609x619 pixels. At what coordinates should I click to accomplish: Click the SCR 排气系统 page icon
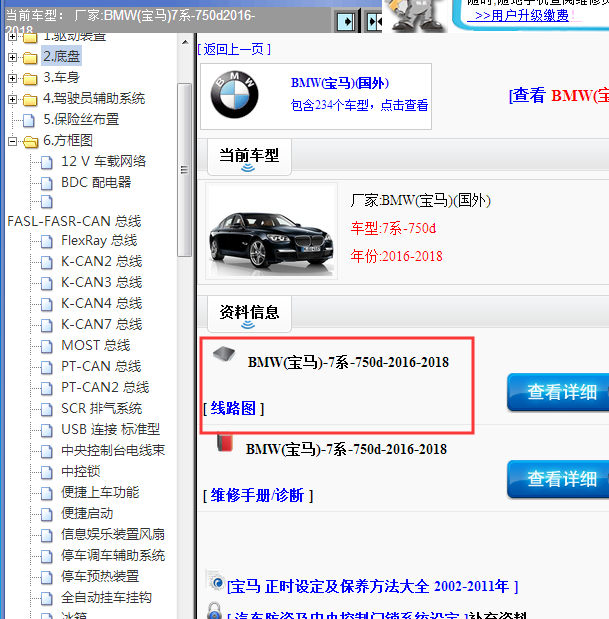tap(47, 409)
